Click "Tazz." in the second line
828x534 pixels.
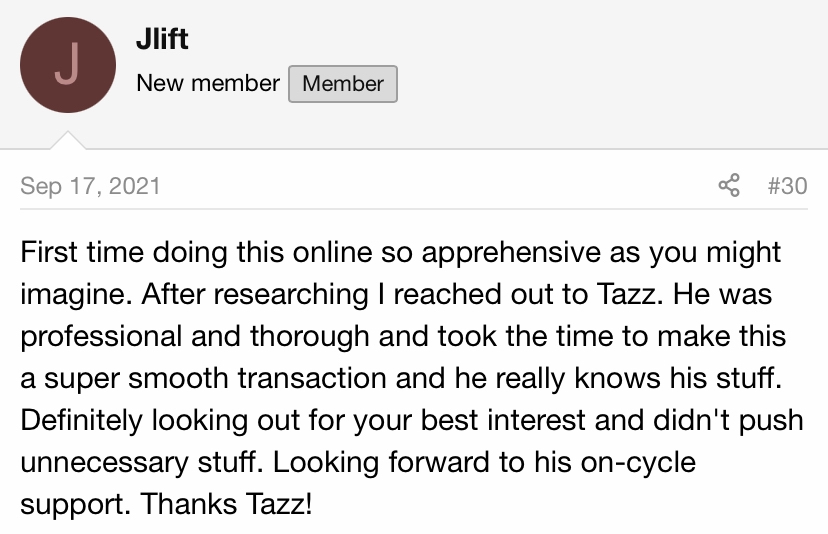point(630,294)
